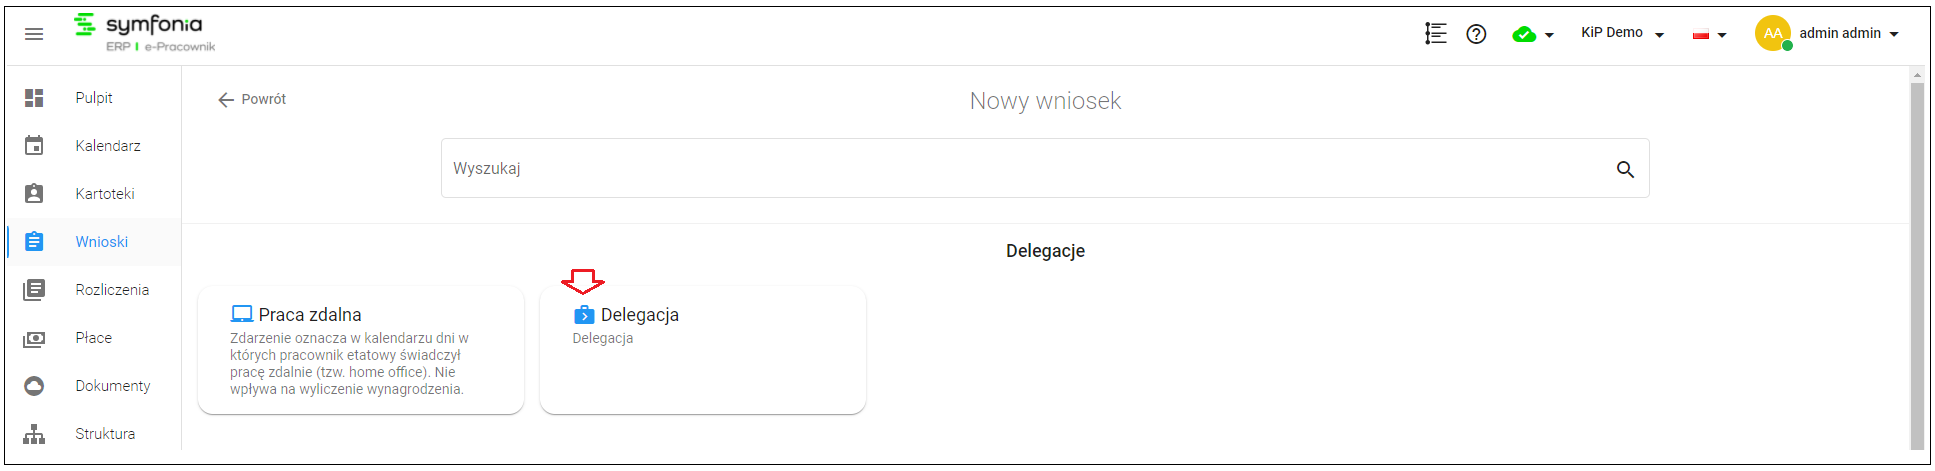Click the Pulpit dashboard icon
The image size is (1935, 471).
[x=34, y=98]
